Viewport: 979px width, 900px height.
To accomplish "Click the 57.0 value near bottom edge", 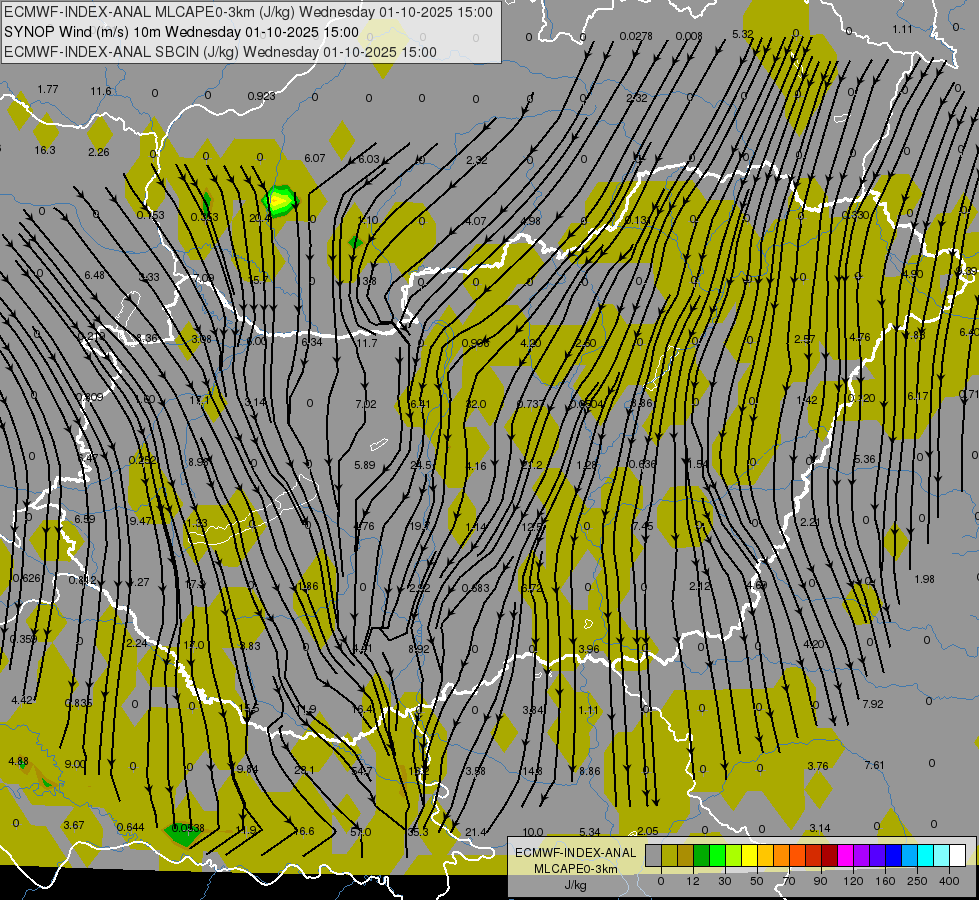I will tap(360, 832).
